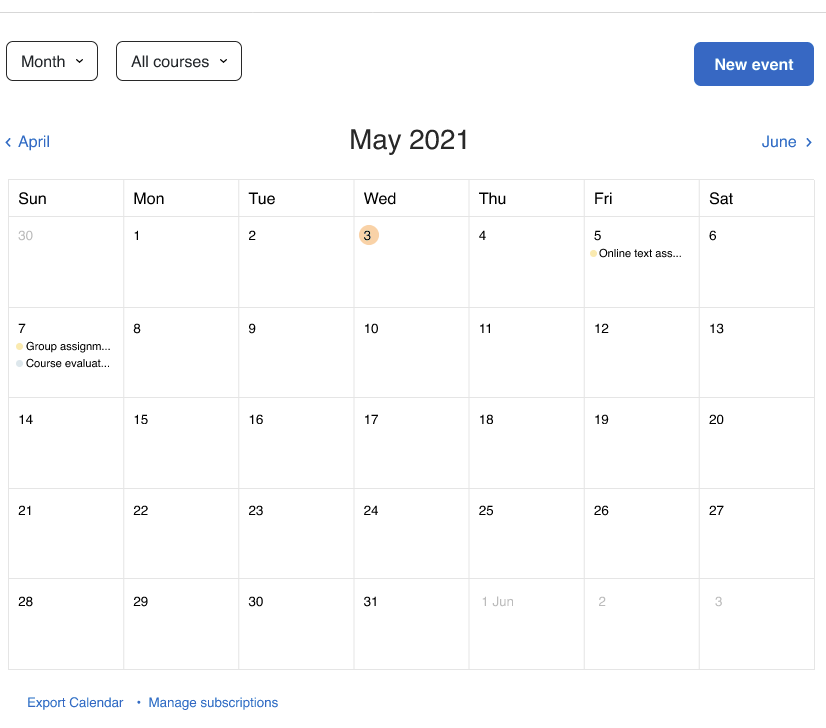The height and width of the screenshot is (728, 826).
Task: Click the New event button
Action: click(x=753, y=64)
